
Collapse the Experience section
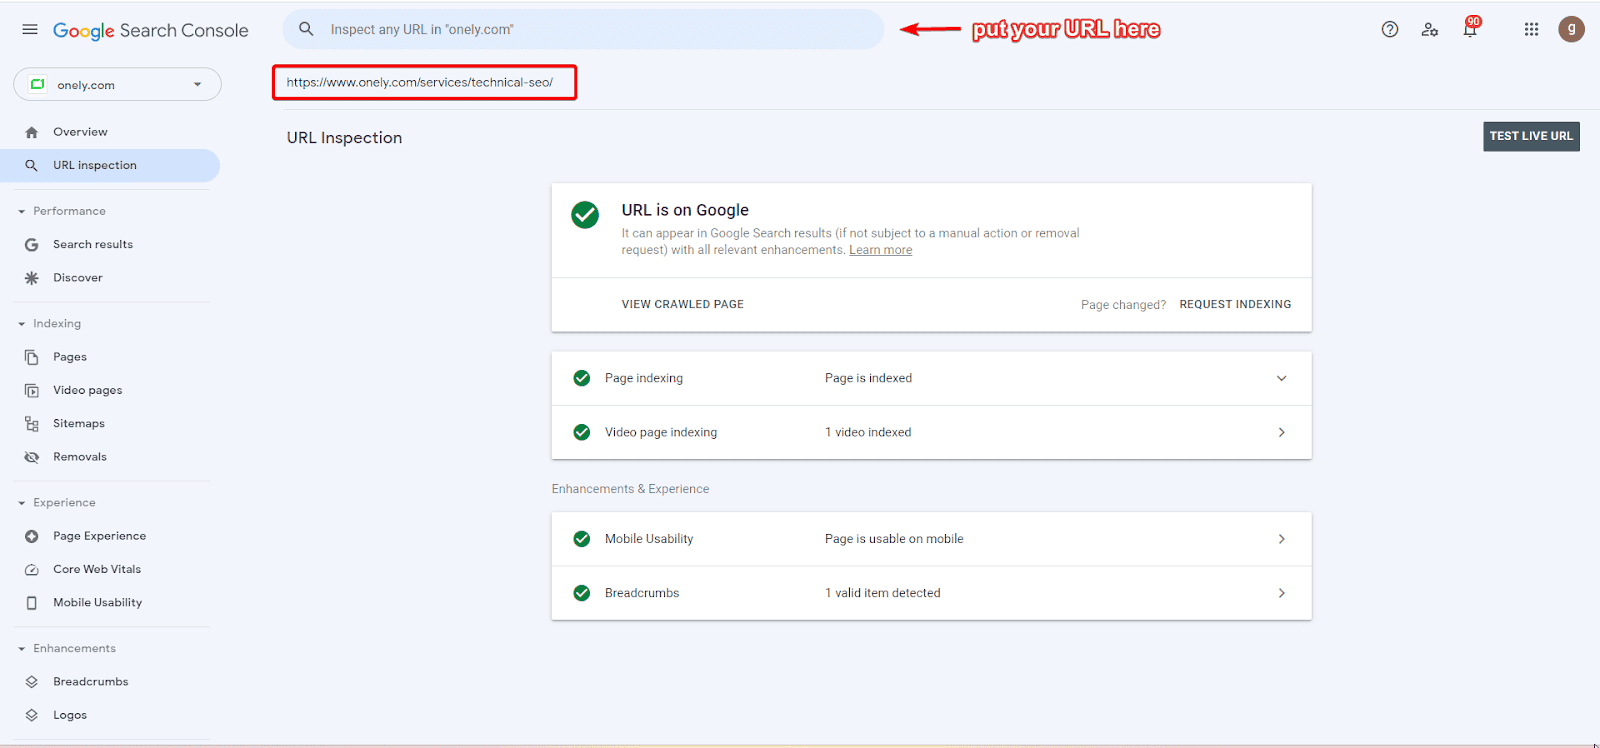[x=22, y=503]
